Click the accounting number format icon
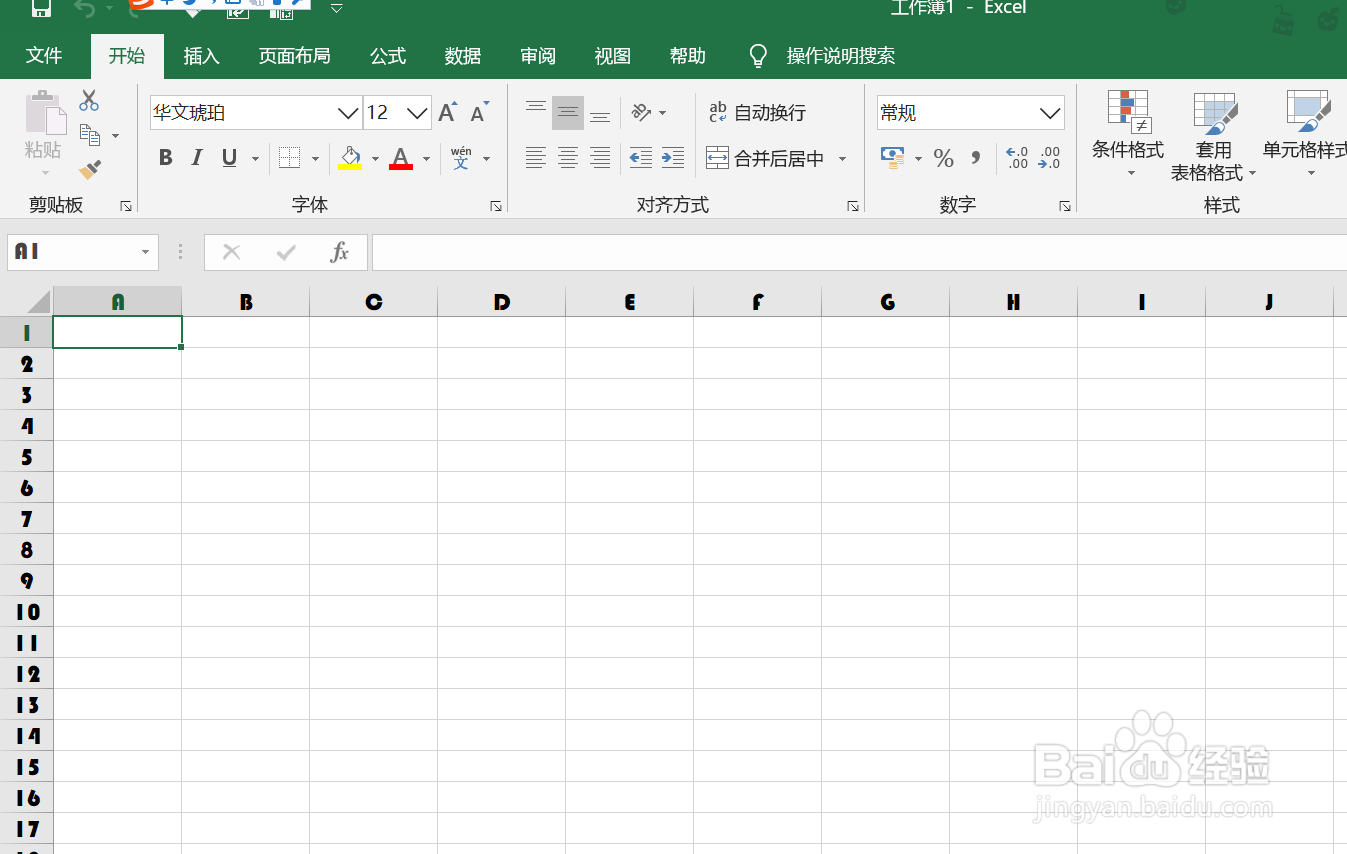The height and width of the screenshot is (854, 1347). pyautogui.click(x=892, y=158)
